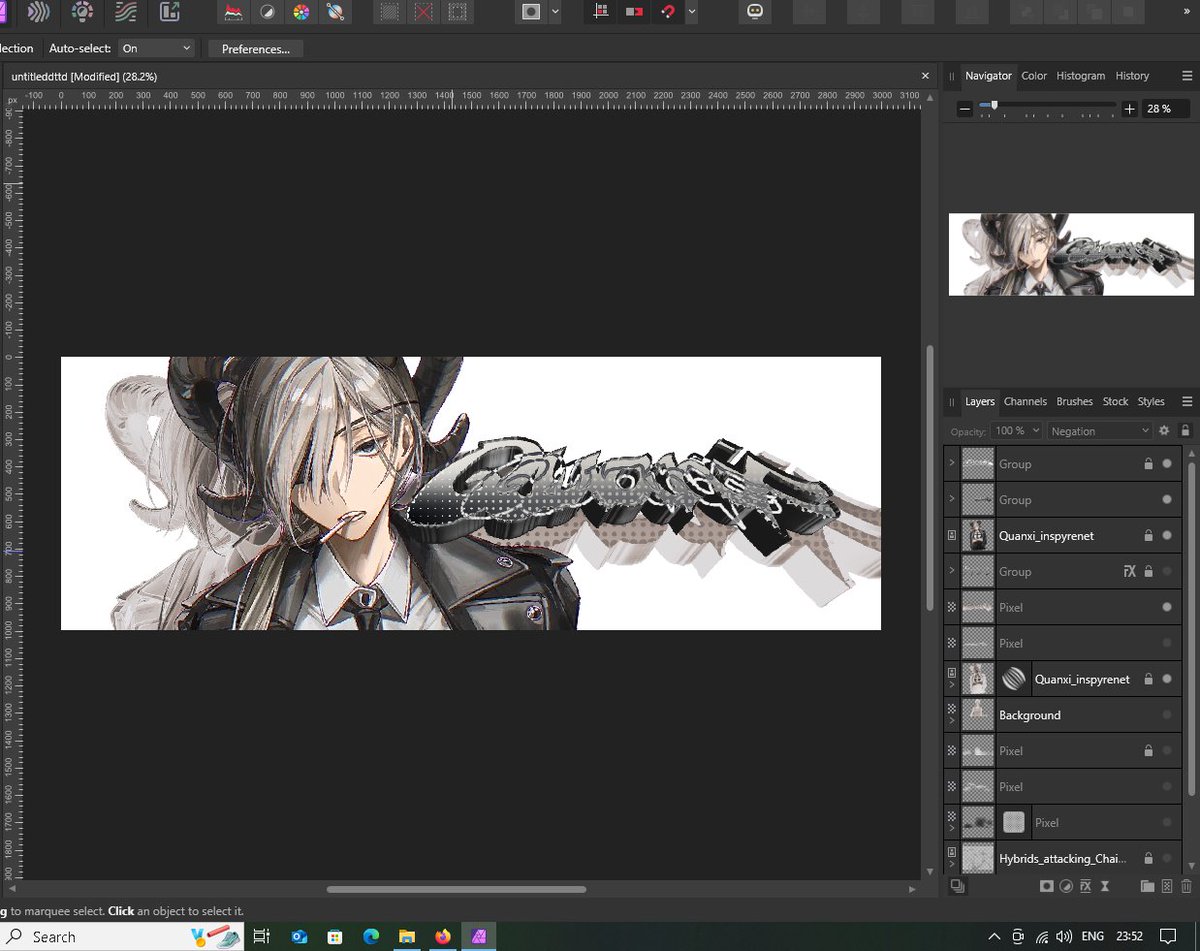Open the Color tab
This screenshot has height=951, width=1200.
point(1034,75)
